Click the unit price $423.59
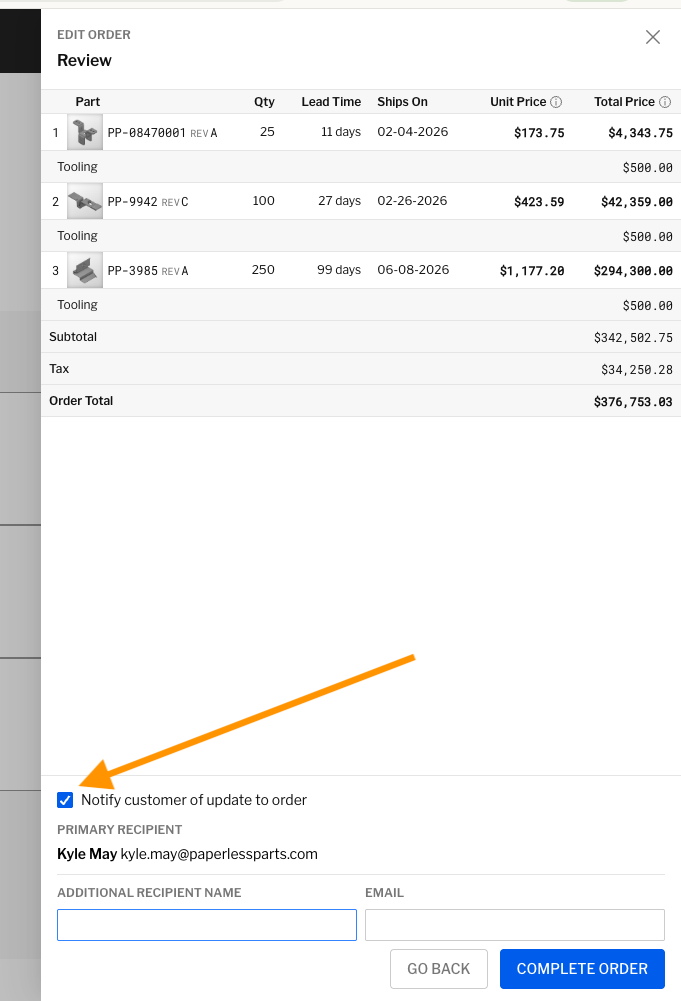Viewport: 681px width, 1001px height. [539, 202]
